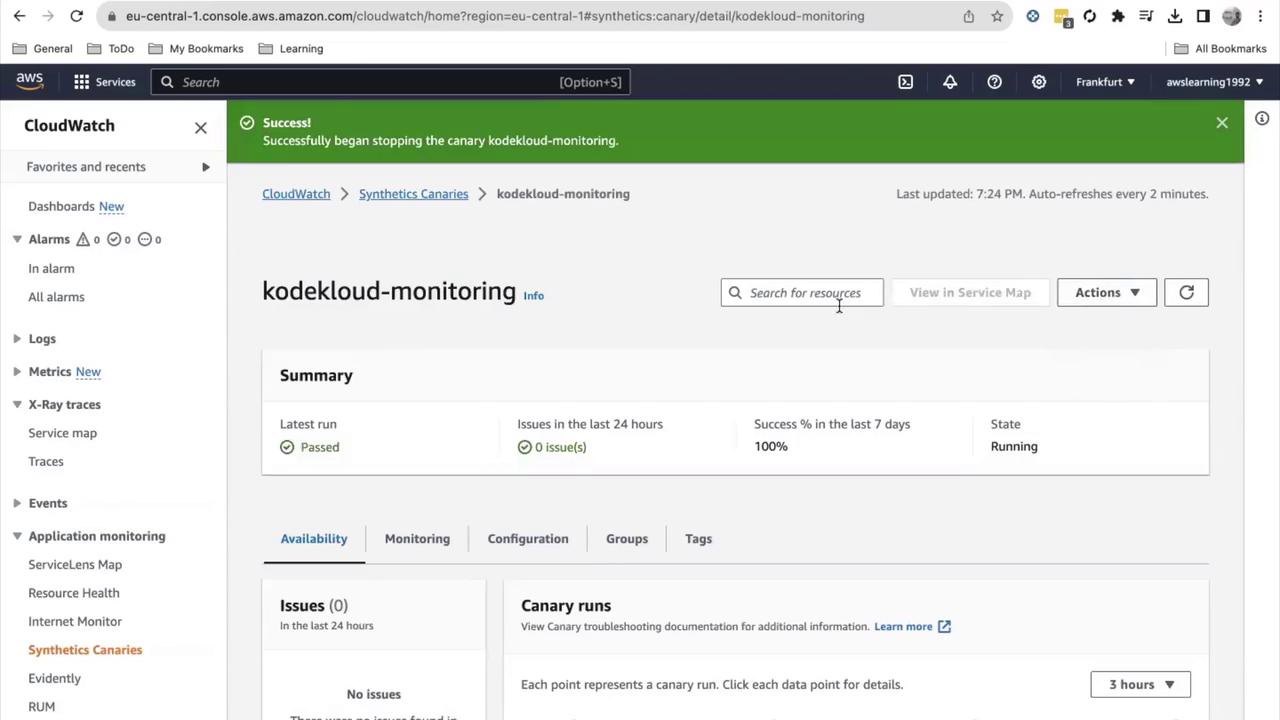Click the Info link beside kodekloud-monitoring
The height and width of the screenshot is (720, 1280).
point(533,296)
